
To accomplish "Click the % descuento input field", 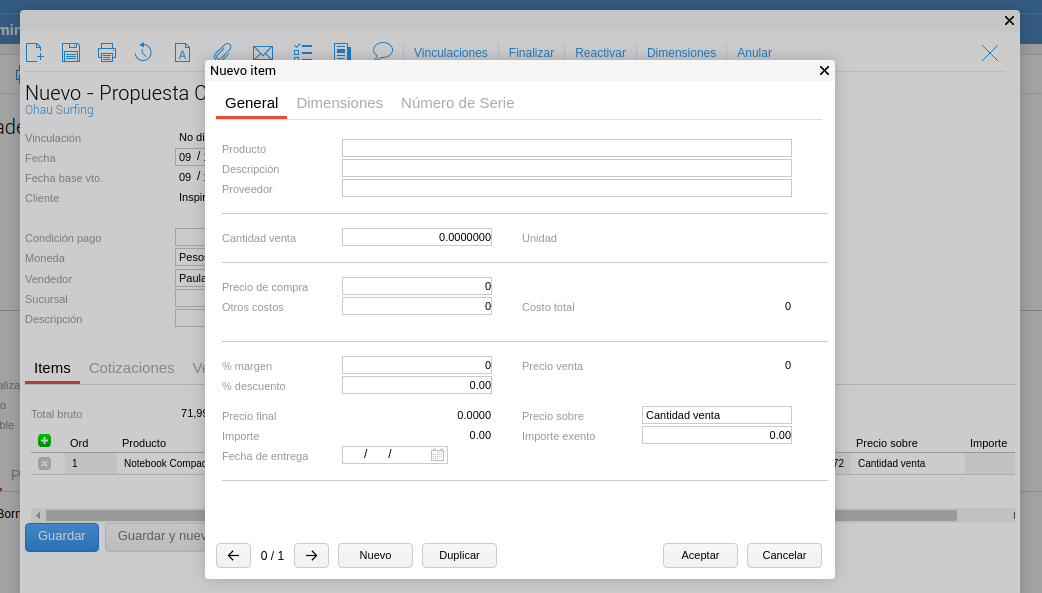I will (x=416, y=385).
